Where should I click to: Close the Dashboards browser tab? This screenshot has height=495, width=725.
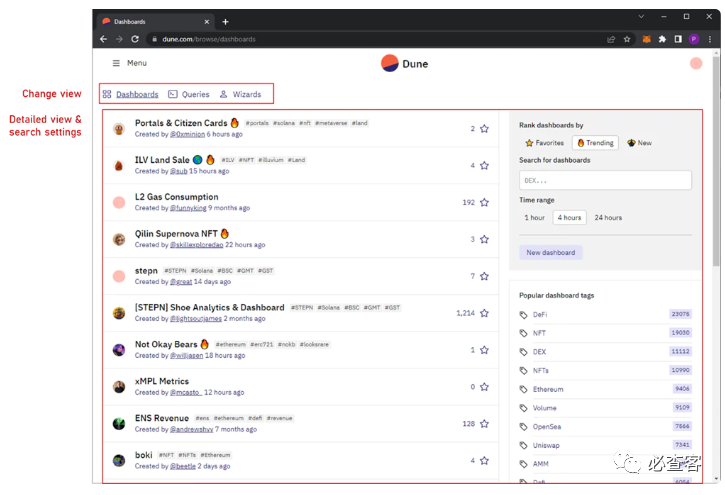pos(207,22)
